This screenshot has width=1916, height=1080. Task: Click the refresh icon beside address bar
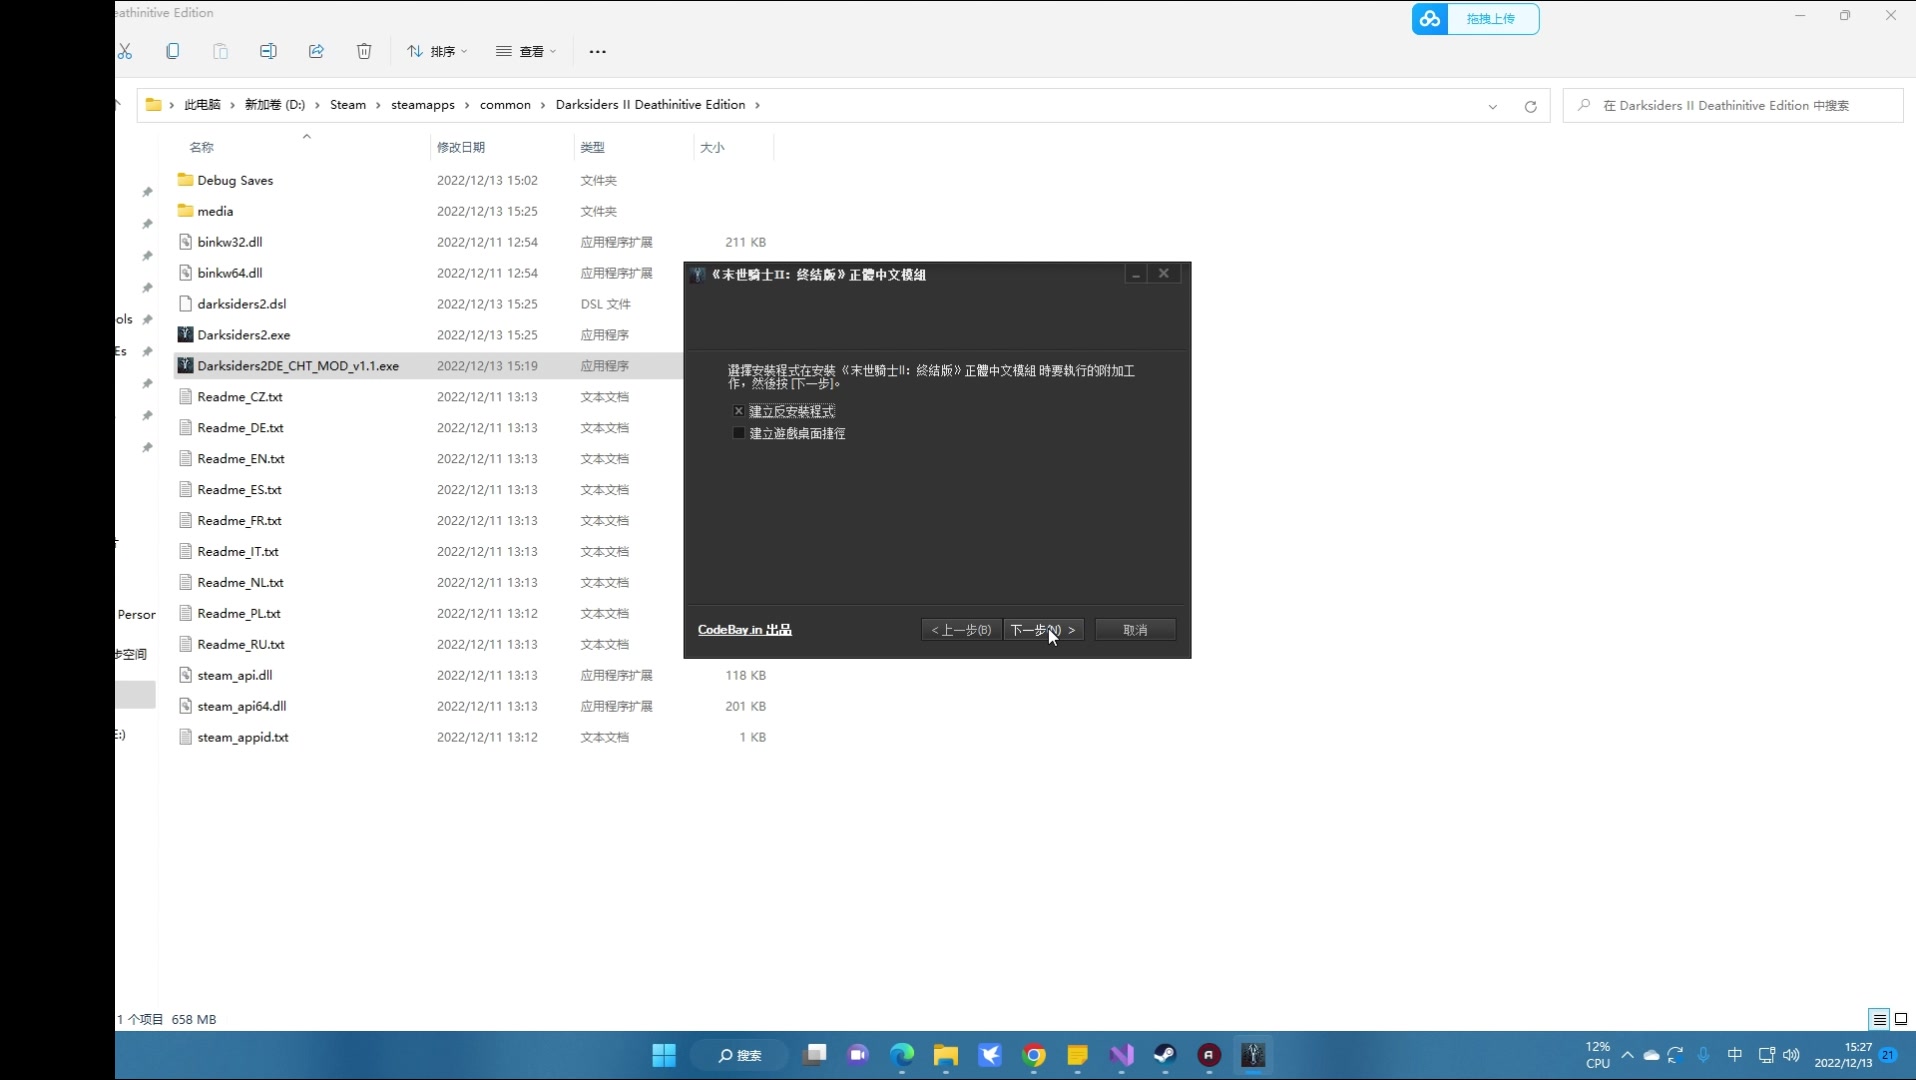click(1530, 106)
